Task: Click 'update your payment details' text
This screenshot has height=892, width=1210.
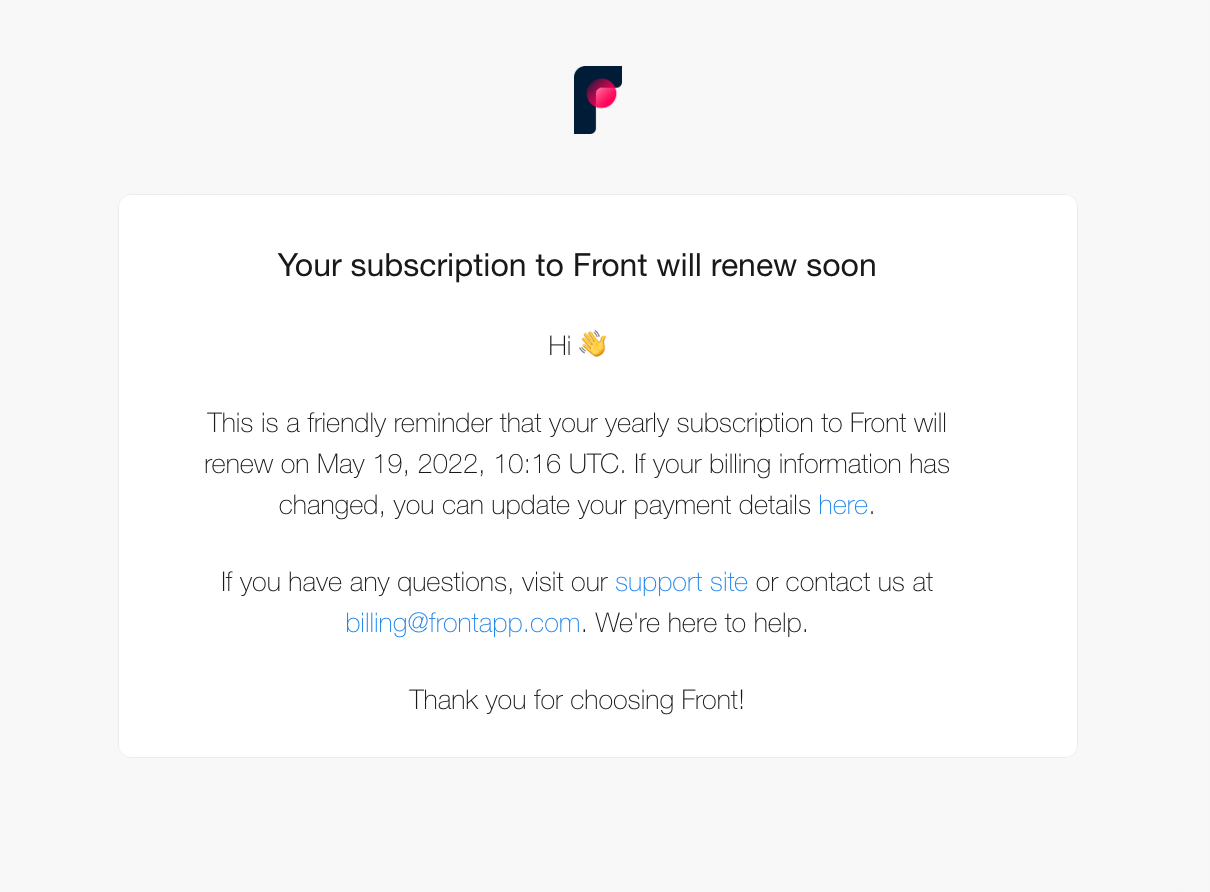Action: pos(651,505)
